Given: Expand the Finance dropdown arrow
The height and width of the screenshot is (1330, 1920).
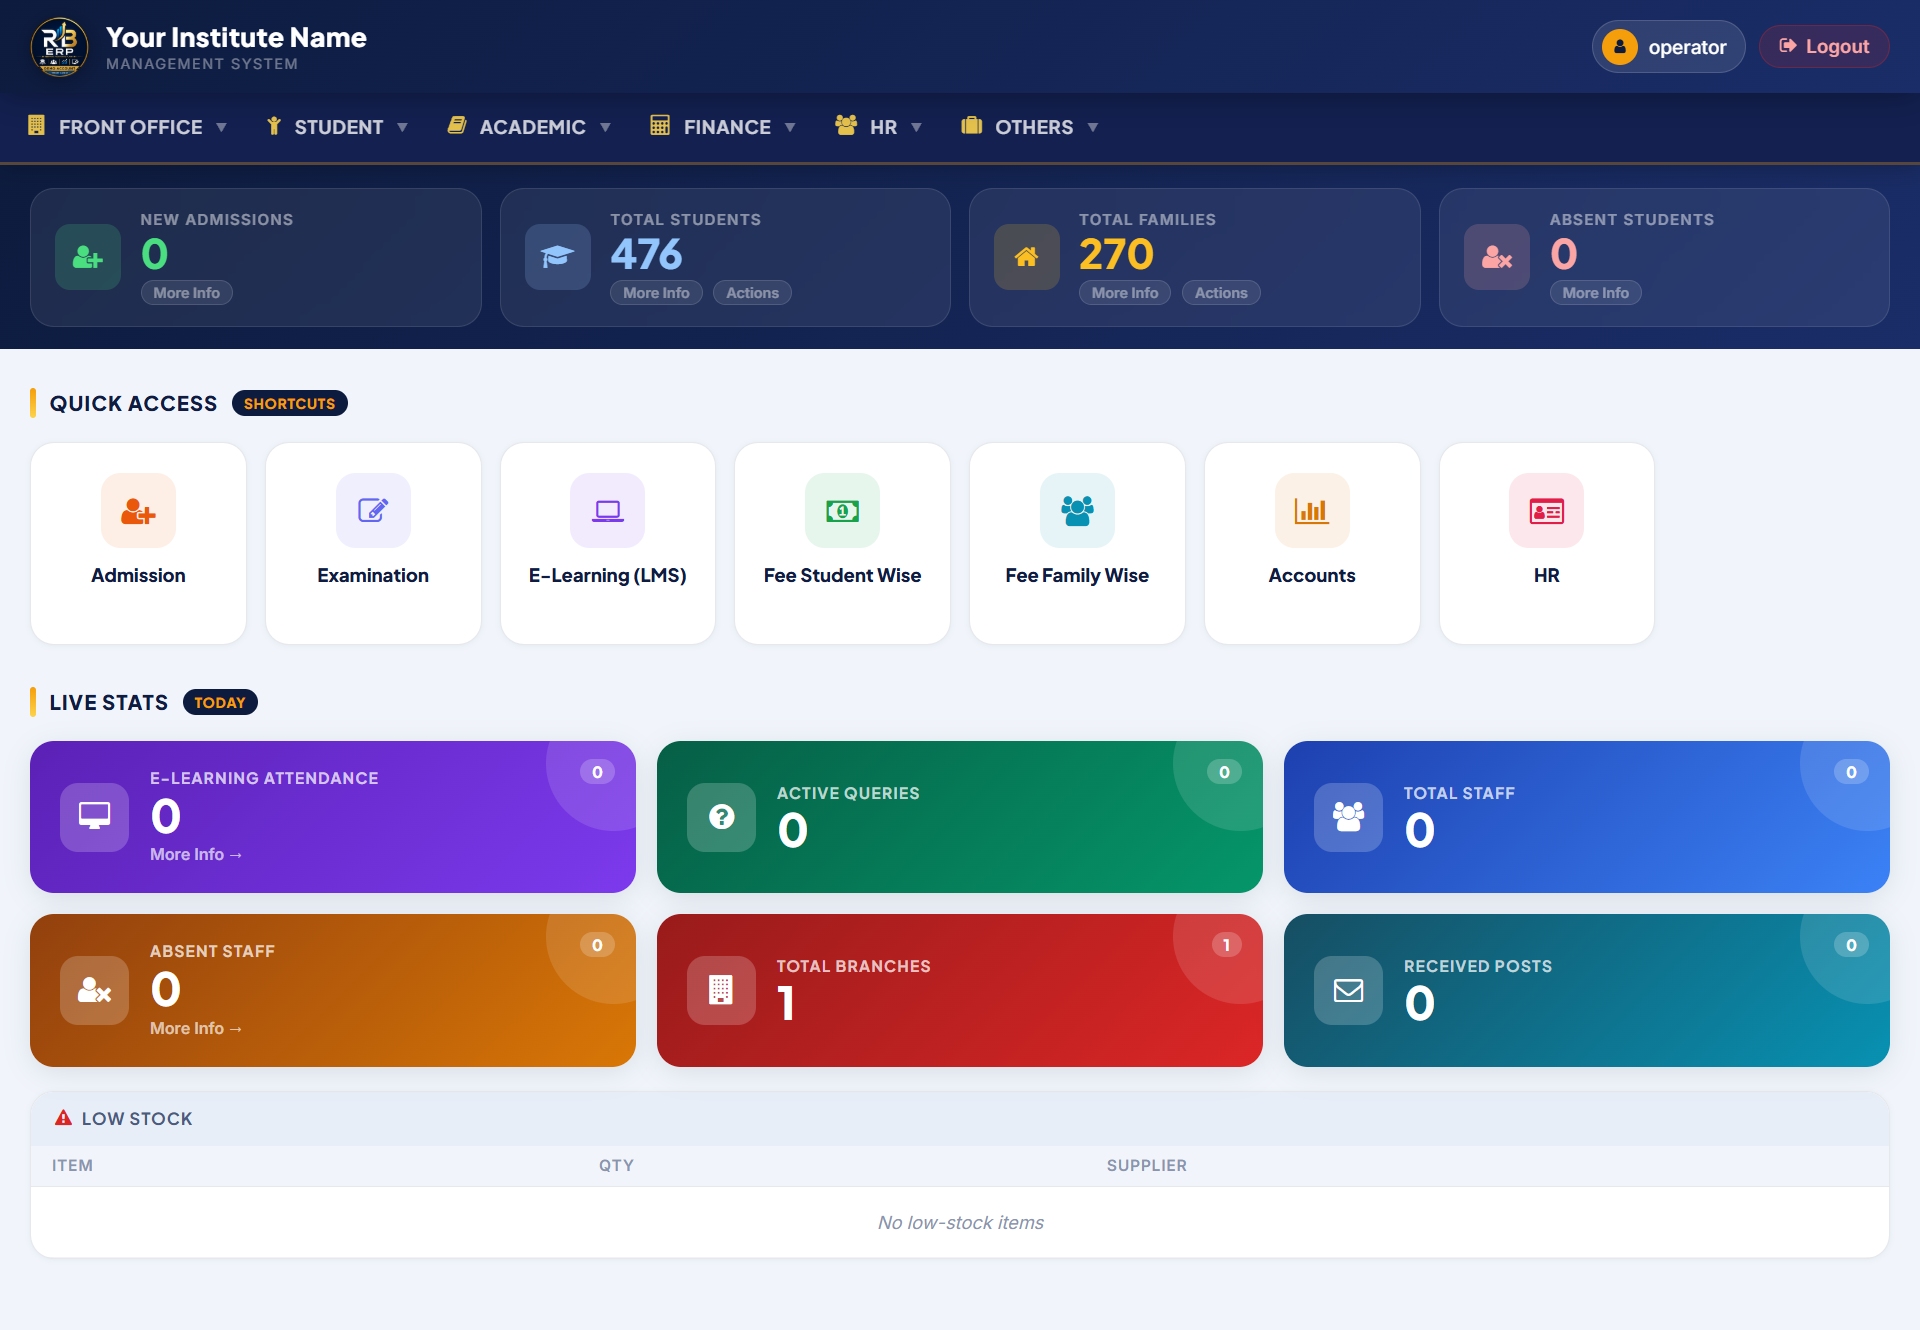Looking at the screenshot, I should 790,127.
